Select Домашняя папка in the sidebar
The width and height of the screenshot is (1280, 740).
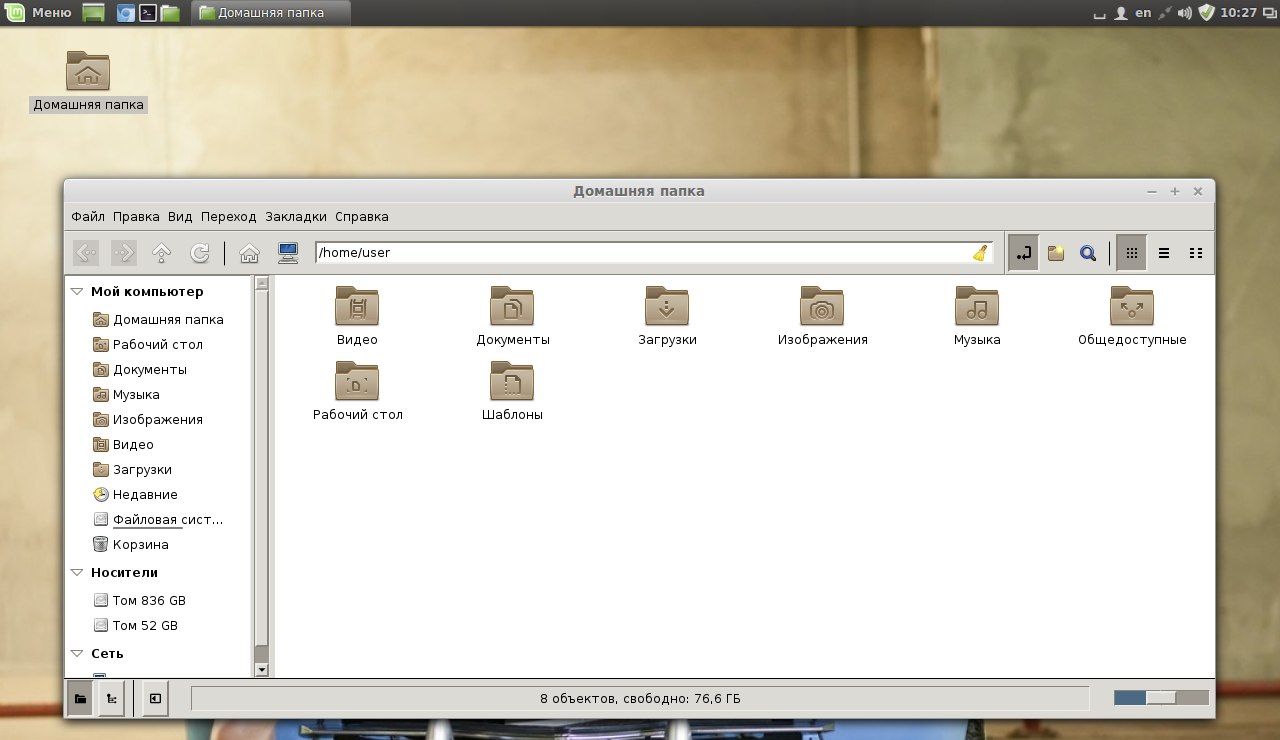coord(158,320)
